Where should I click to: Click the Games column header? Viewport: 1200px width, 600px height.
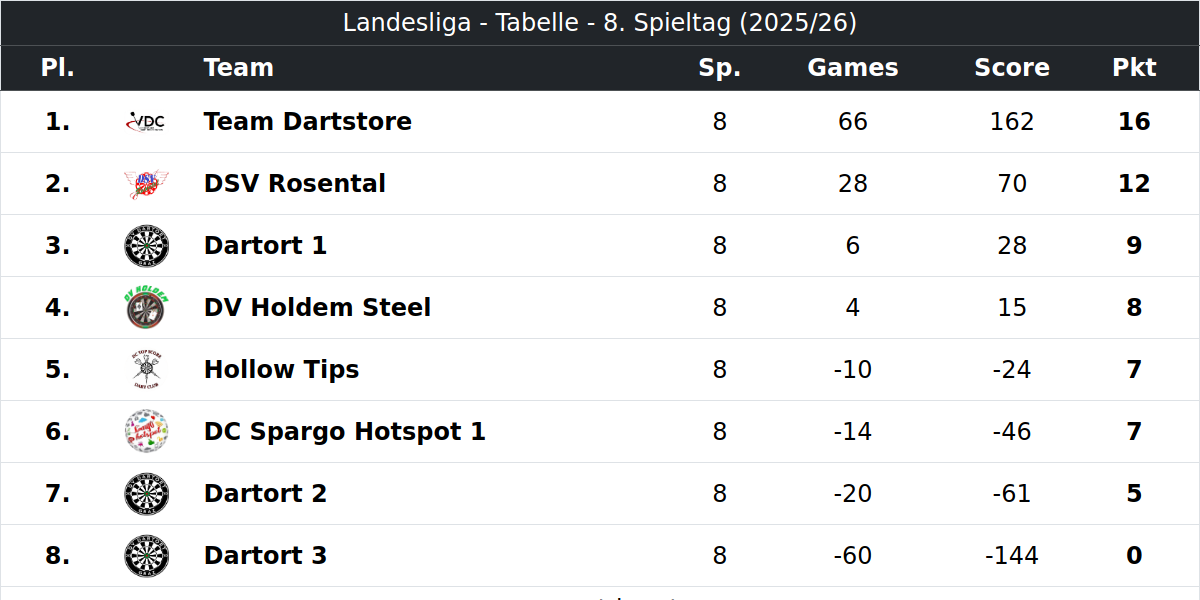[x=853, y=68]
